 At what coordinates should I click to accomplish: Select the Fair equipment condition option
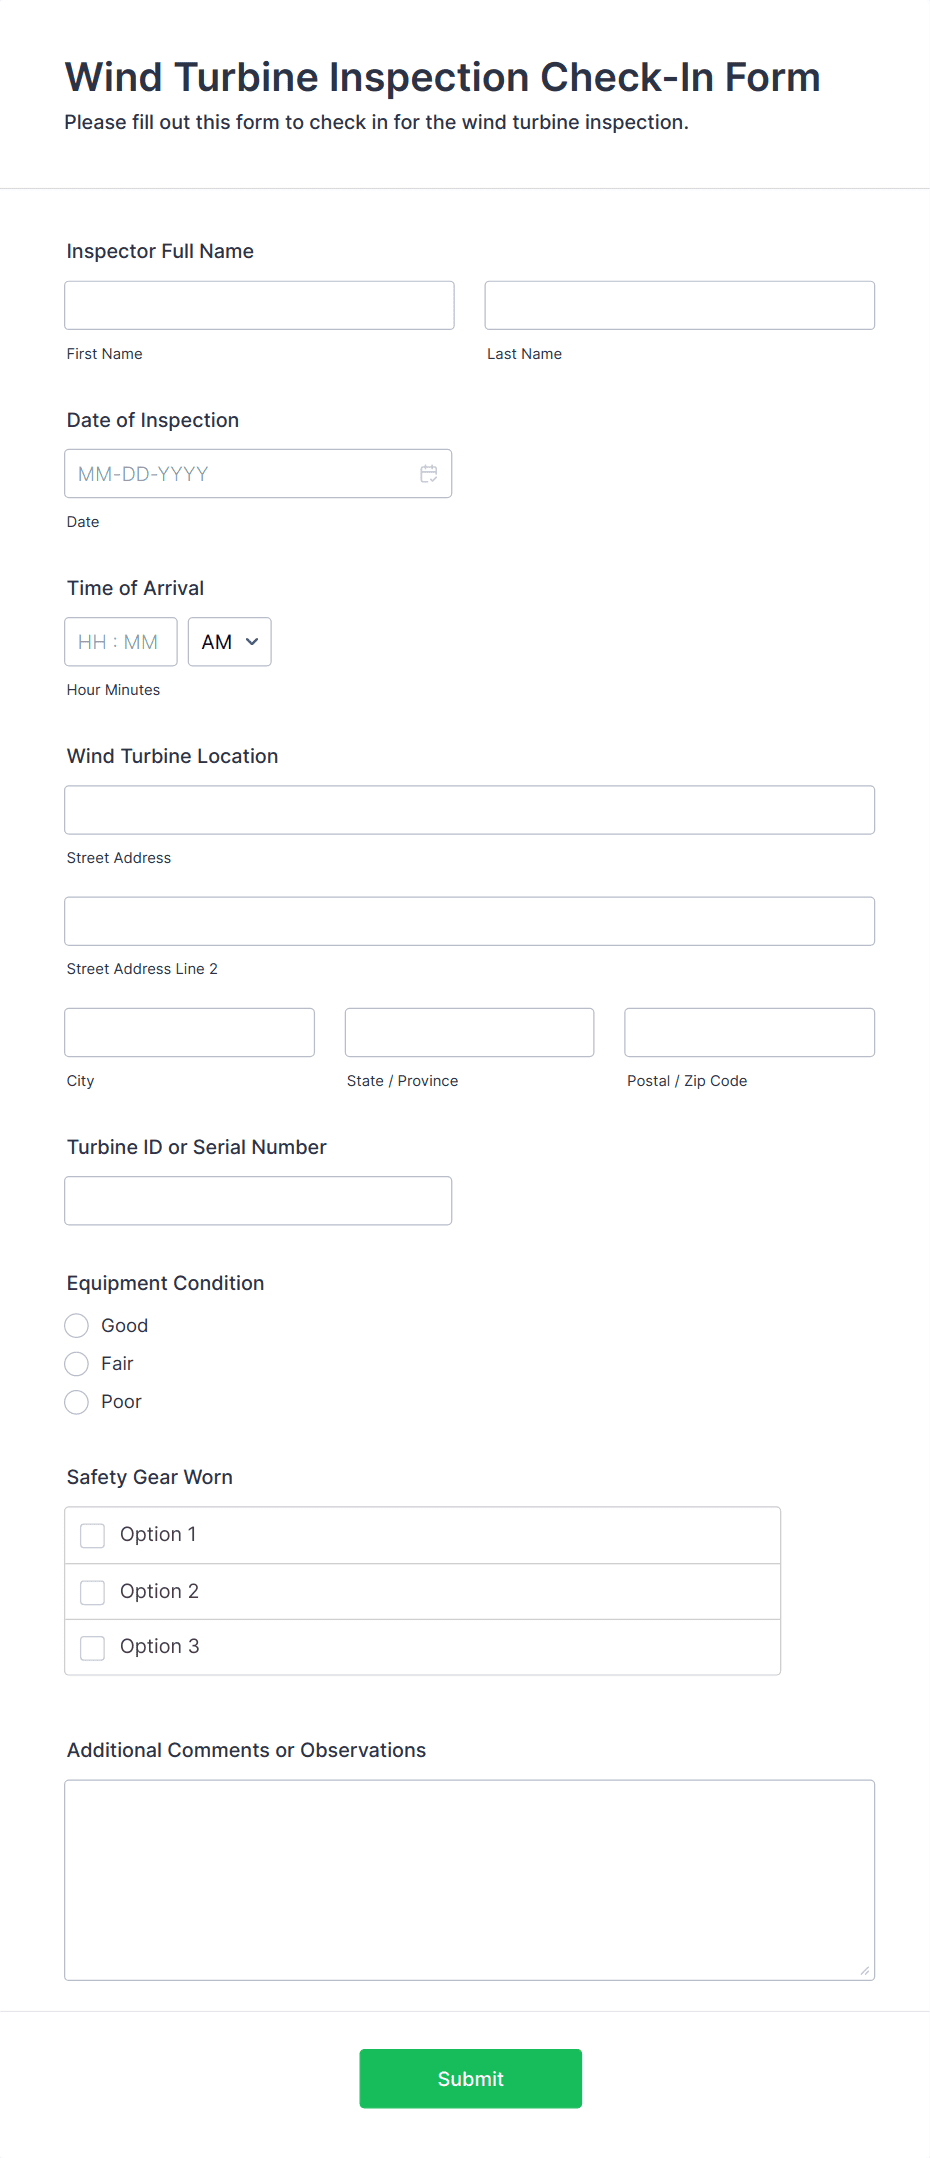tap(76, 1363)
